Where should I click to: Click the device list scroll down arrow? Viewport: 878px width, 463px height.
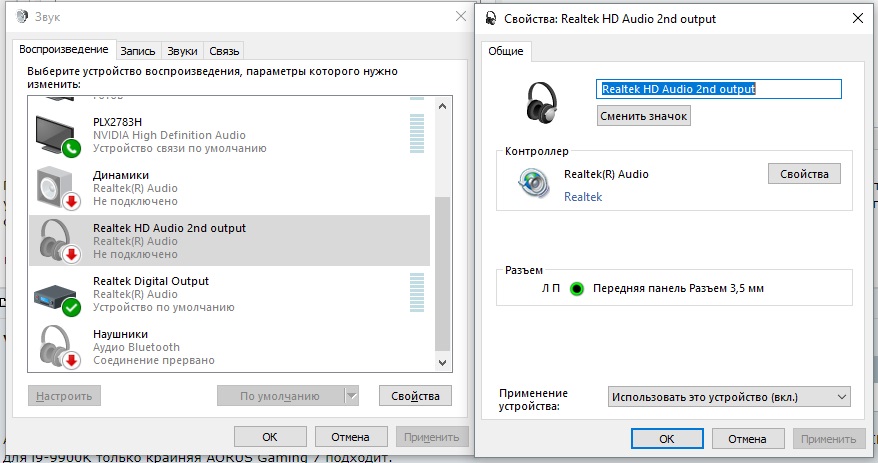pos(442,362)
